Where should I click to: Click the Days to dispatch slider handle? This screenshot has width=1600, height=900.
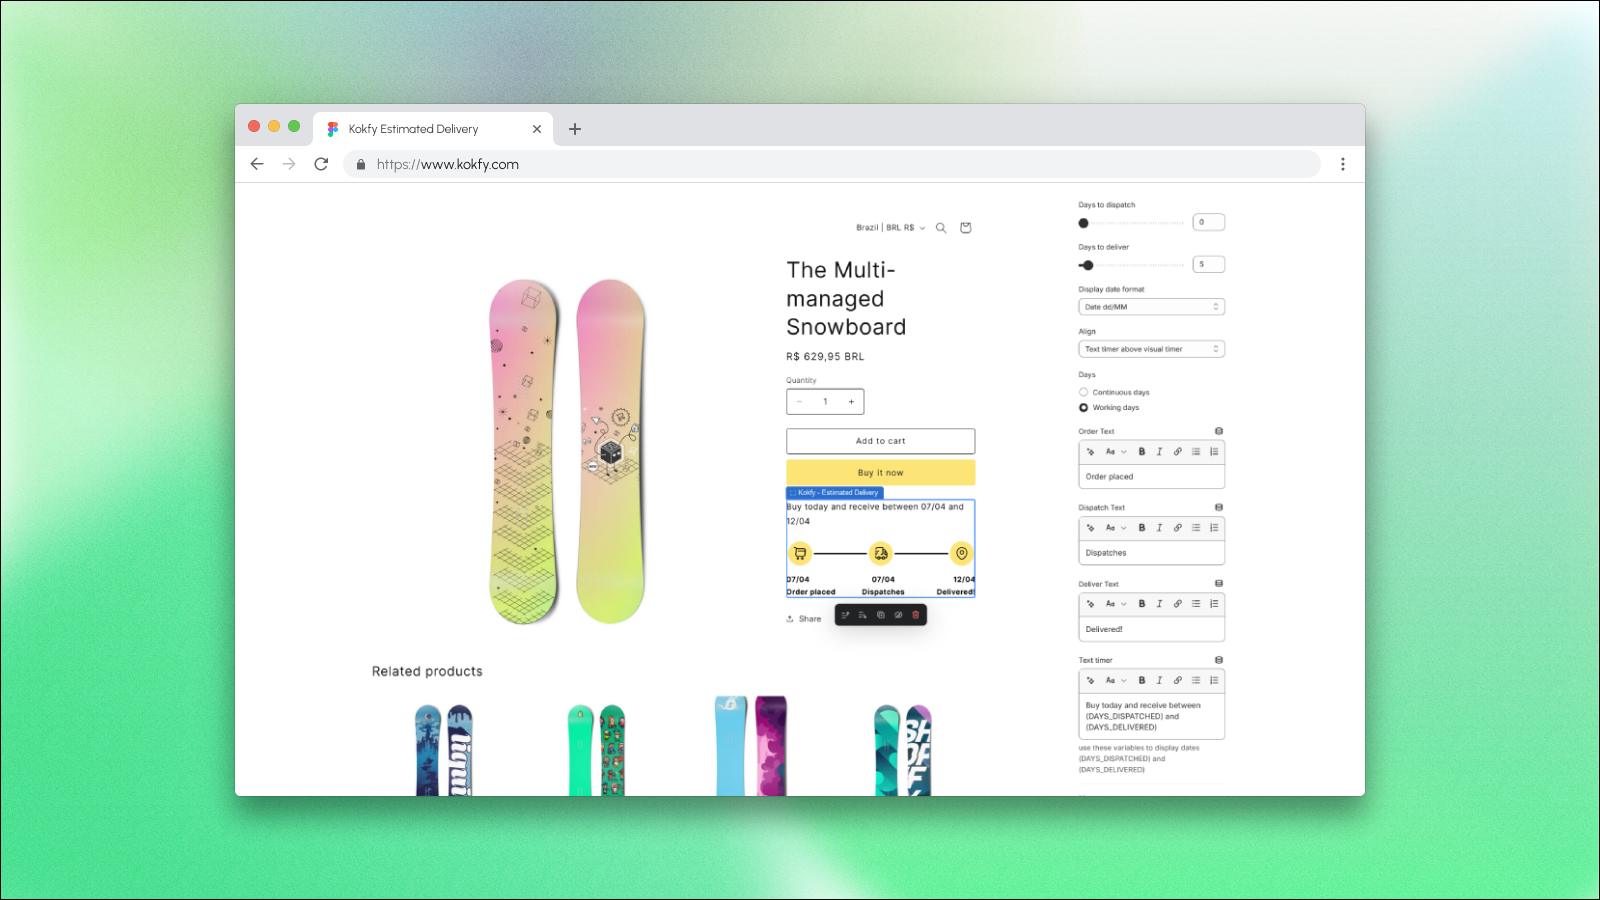[1083, 223]
